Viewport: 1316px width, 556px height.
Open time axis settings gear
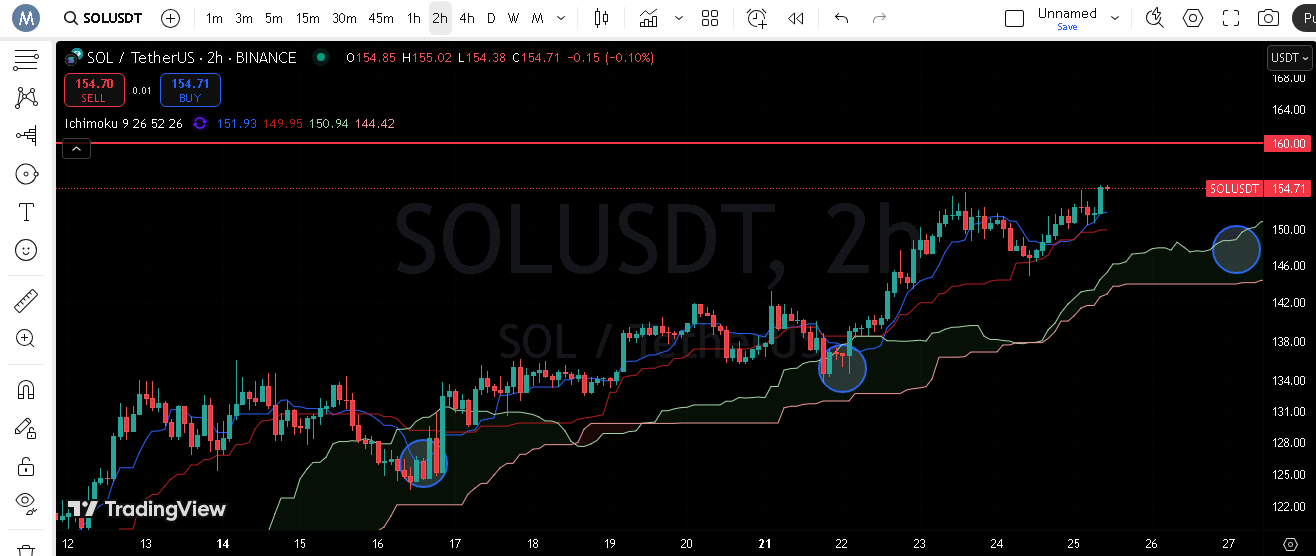(1289, 543)
